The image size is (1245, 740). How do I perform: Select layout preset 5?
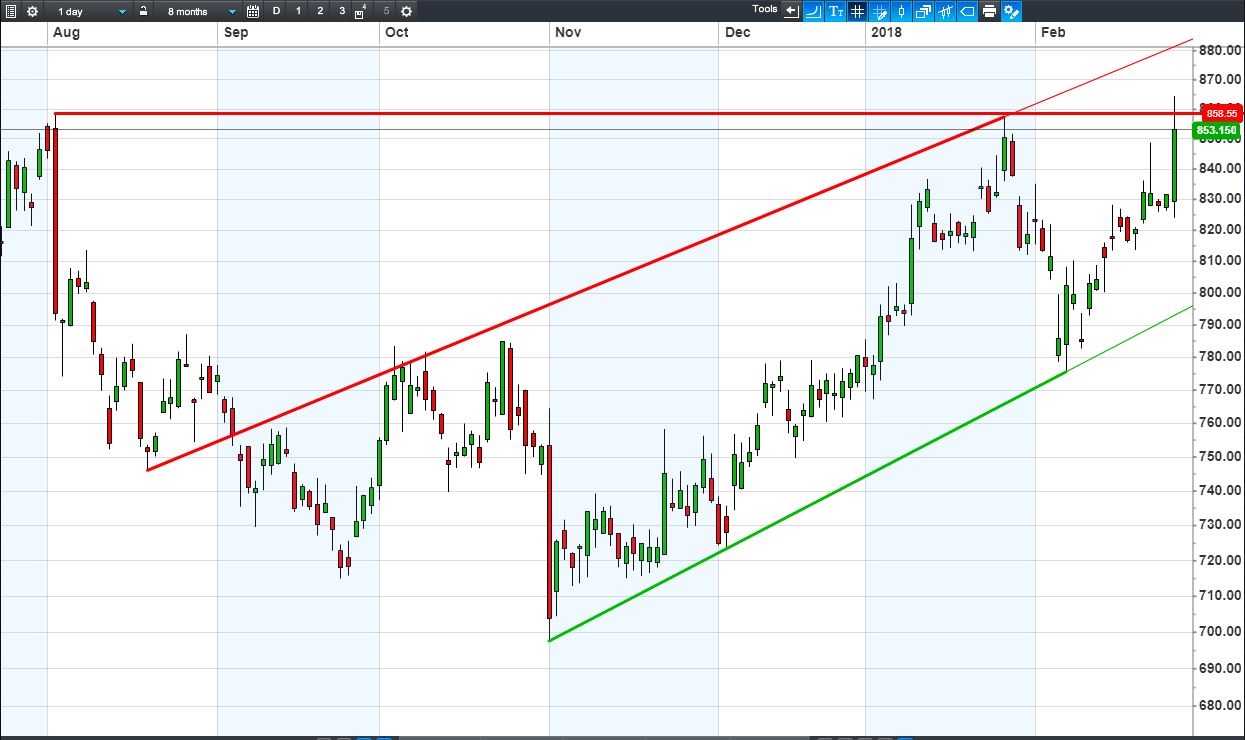coord(386,11)
